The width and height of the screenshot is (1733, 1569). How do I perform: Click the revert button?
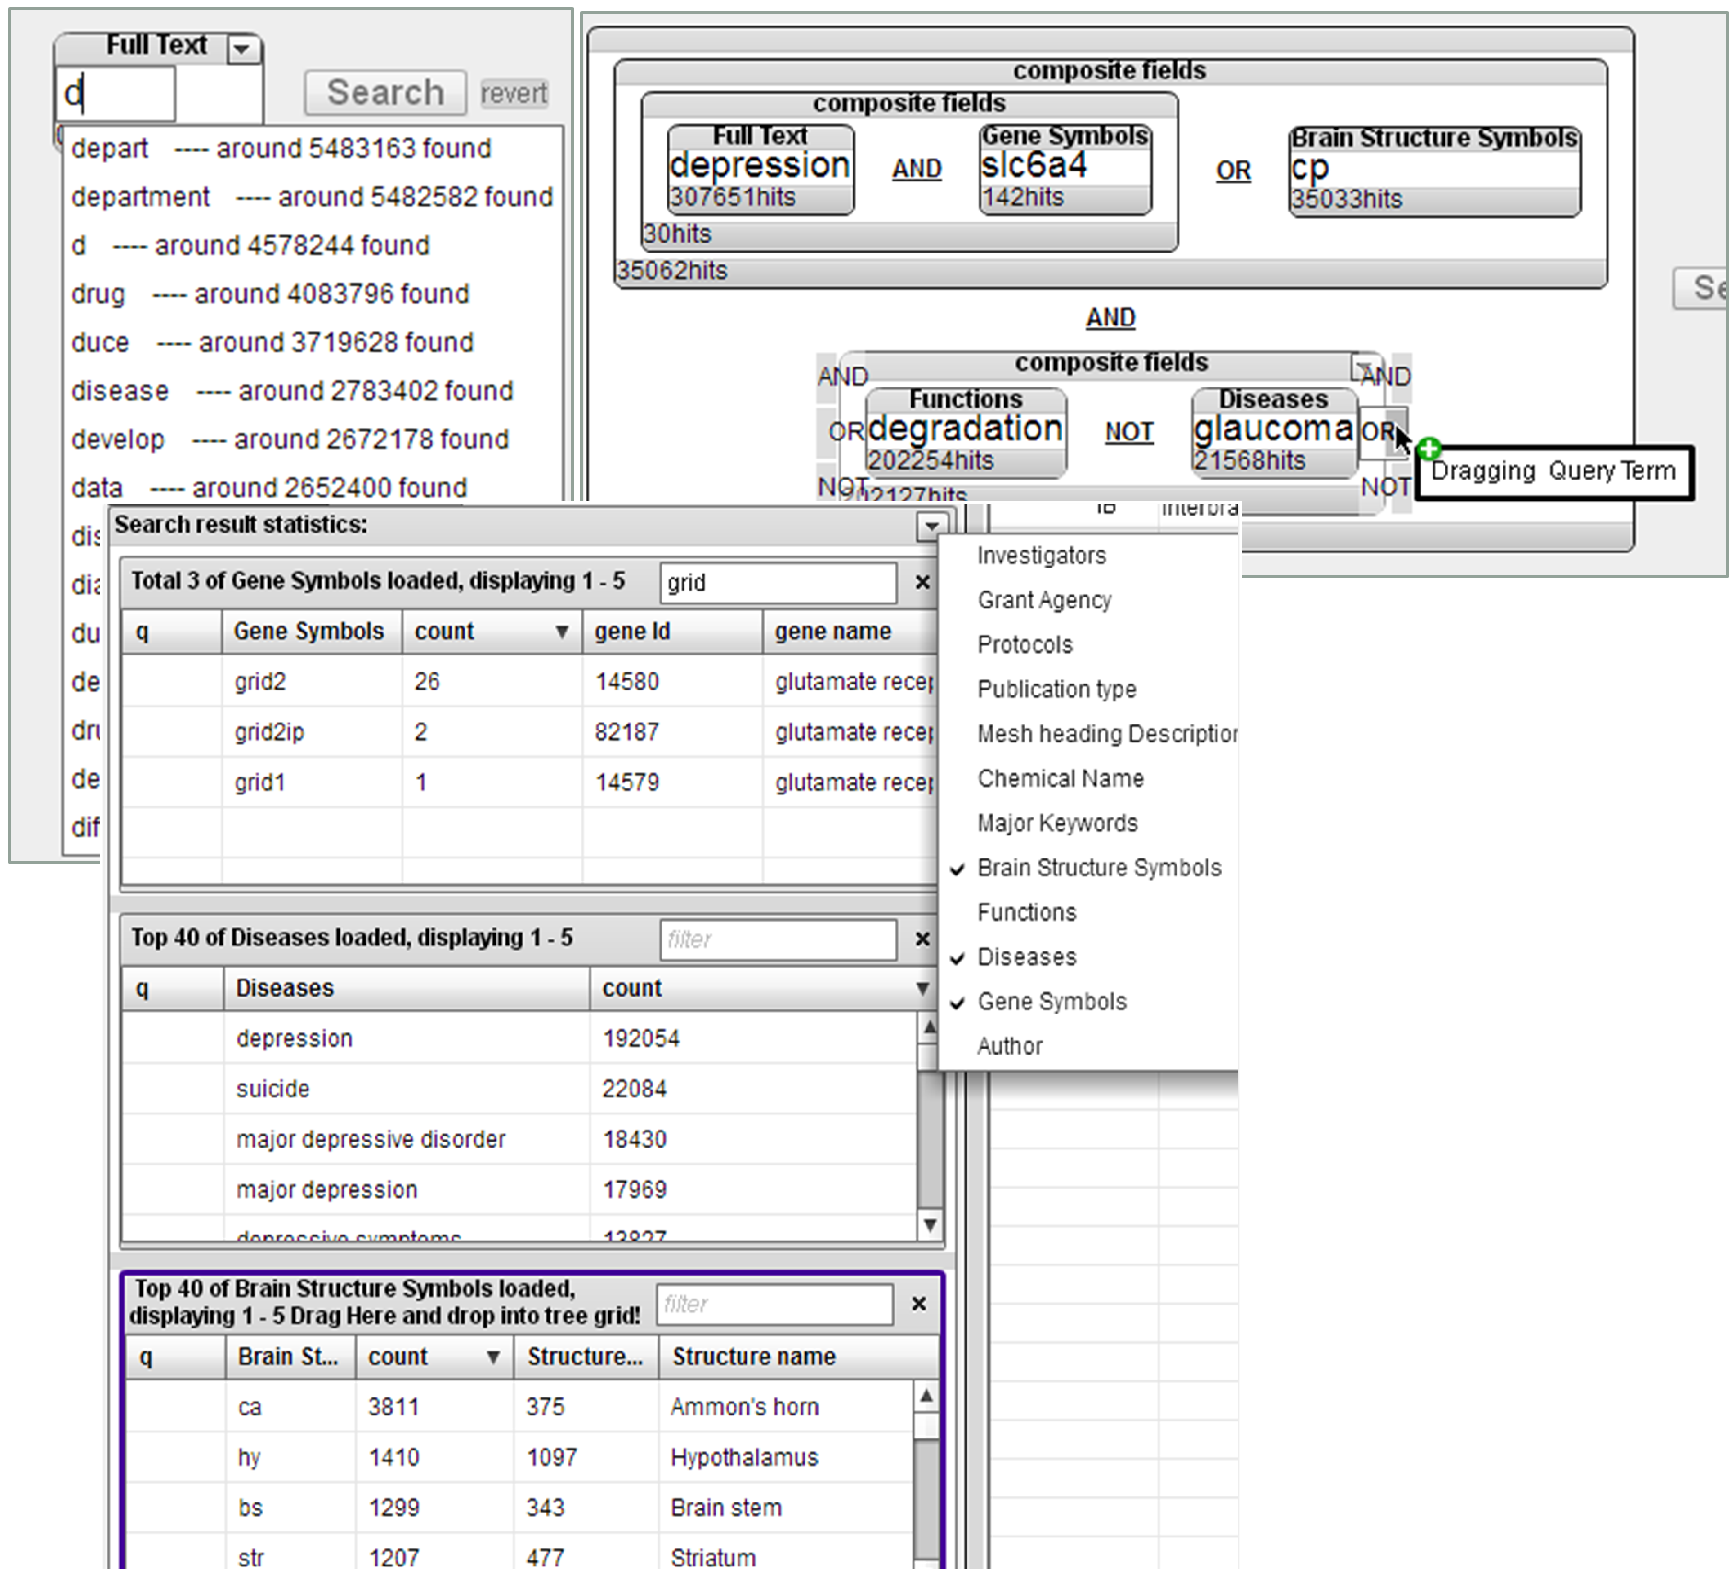point(513,94)
